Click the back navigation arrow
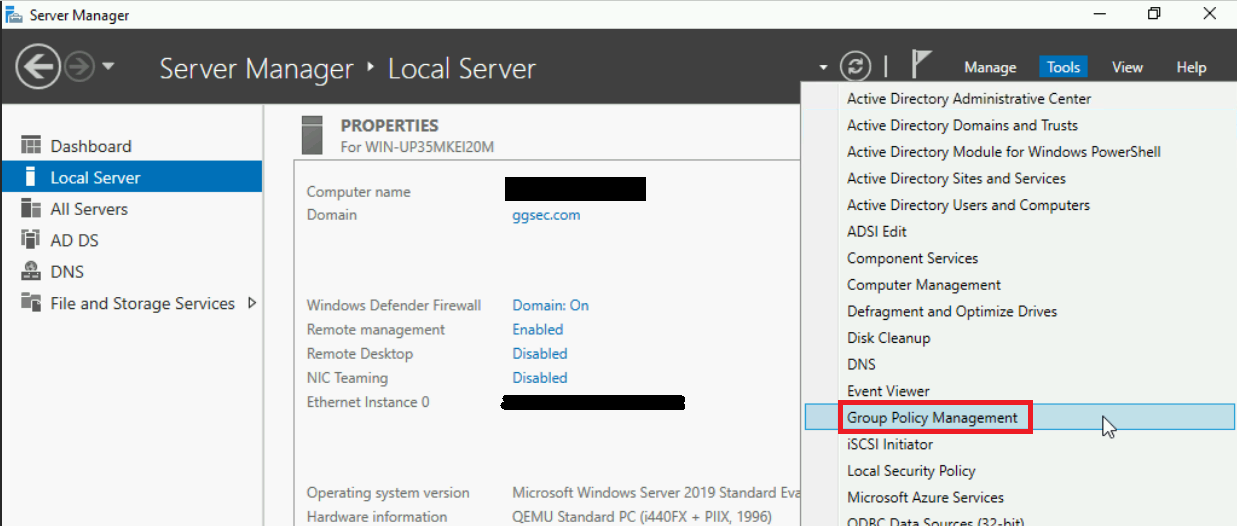Screen dimensions: 1237x526 pyautogui.click(x=39, y=68)
